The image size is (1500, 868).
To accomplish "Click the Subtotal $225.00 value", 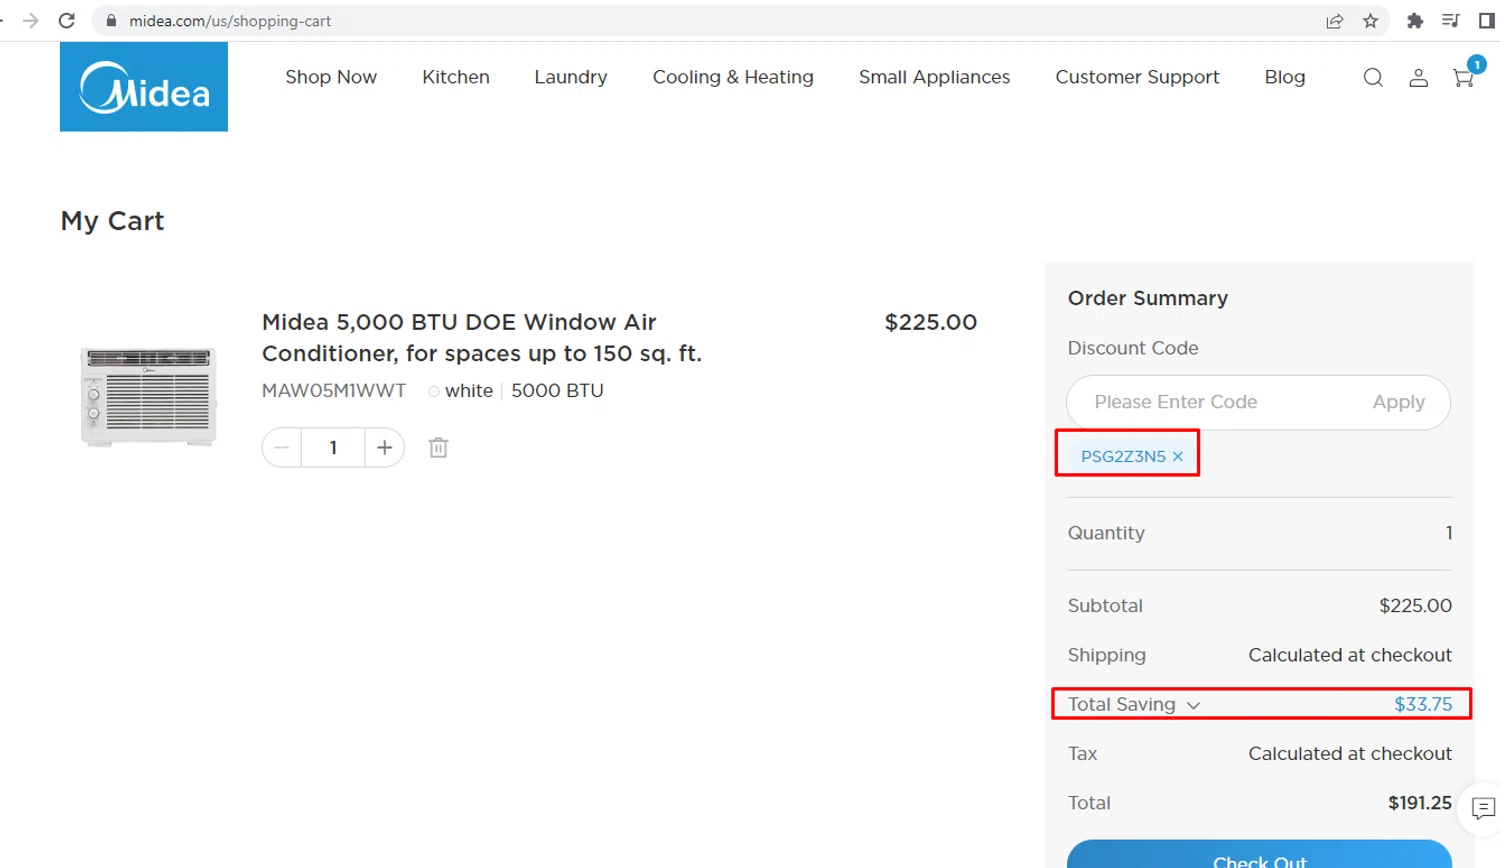I will coord(1415,605).
